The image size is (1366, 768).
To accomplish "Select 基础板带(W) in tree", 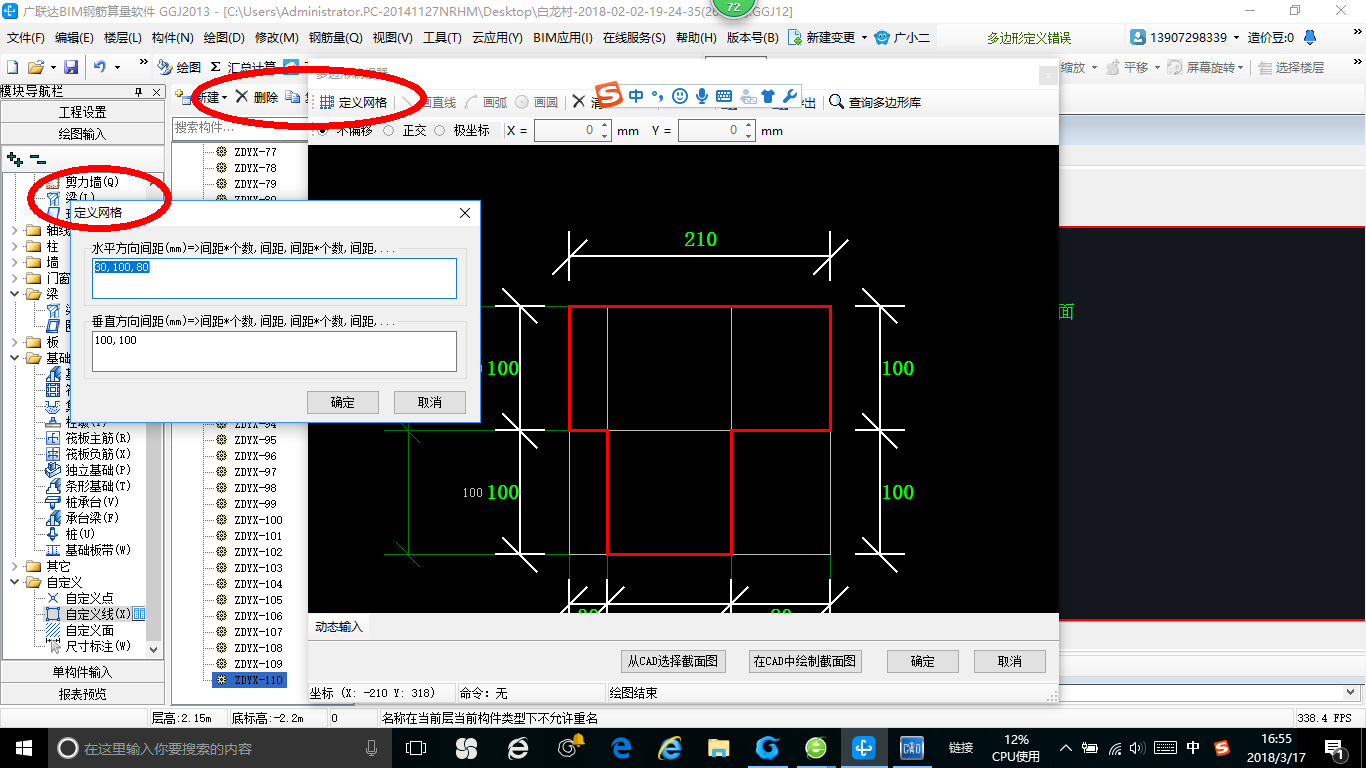I will pyautogui.click(x=89, y=550).
